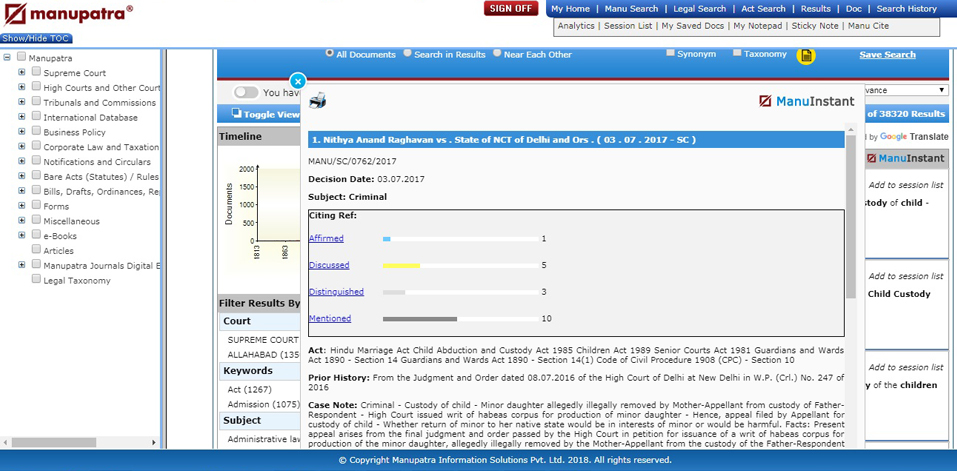The height and width of the screenshot is (471, 957).
Task: Open the relevance sort dropdown
Action: (x=905, y=90)
